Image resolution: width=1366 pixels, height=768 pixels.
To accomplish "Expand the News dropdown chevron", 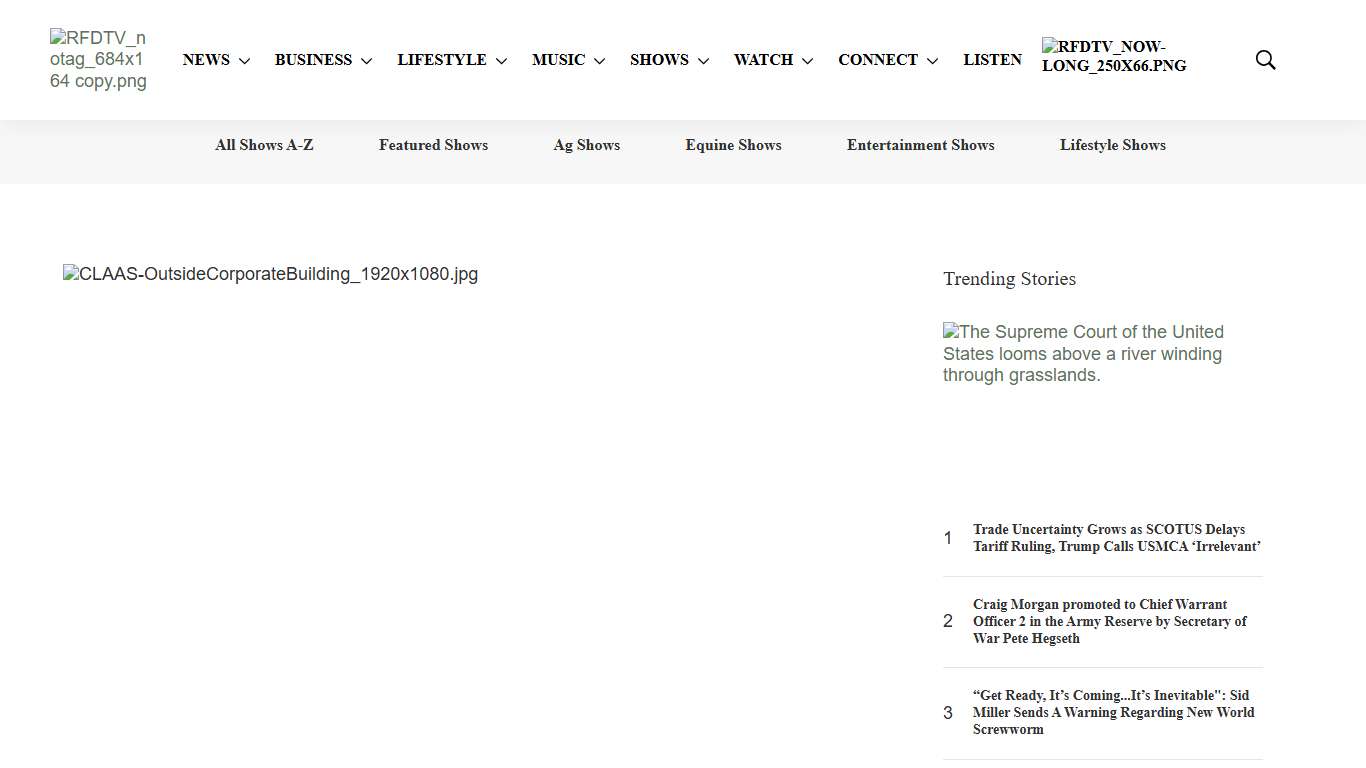I will pos(244,61).
